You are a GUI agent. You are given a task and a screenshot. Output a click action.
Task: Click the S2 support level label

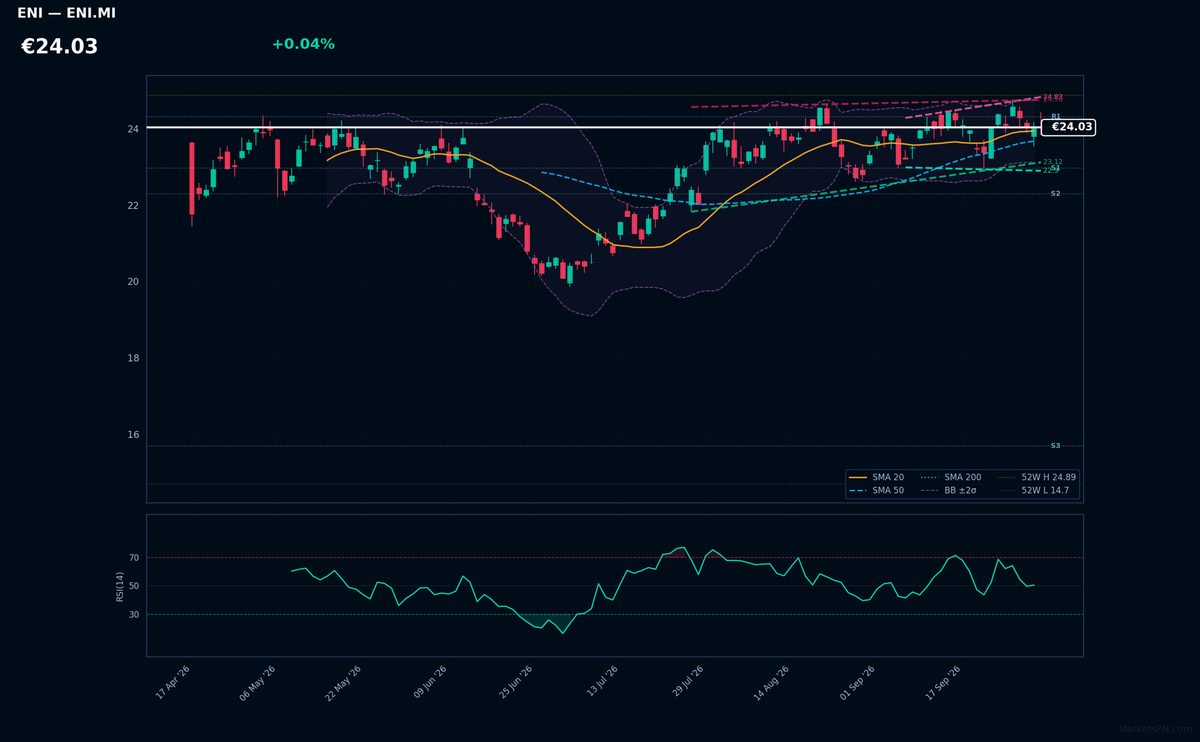(1055, 194)
